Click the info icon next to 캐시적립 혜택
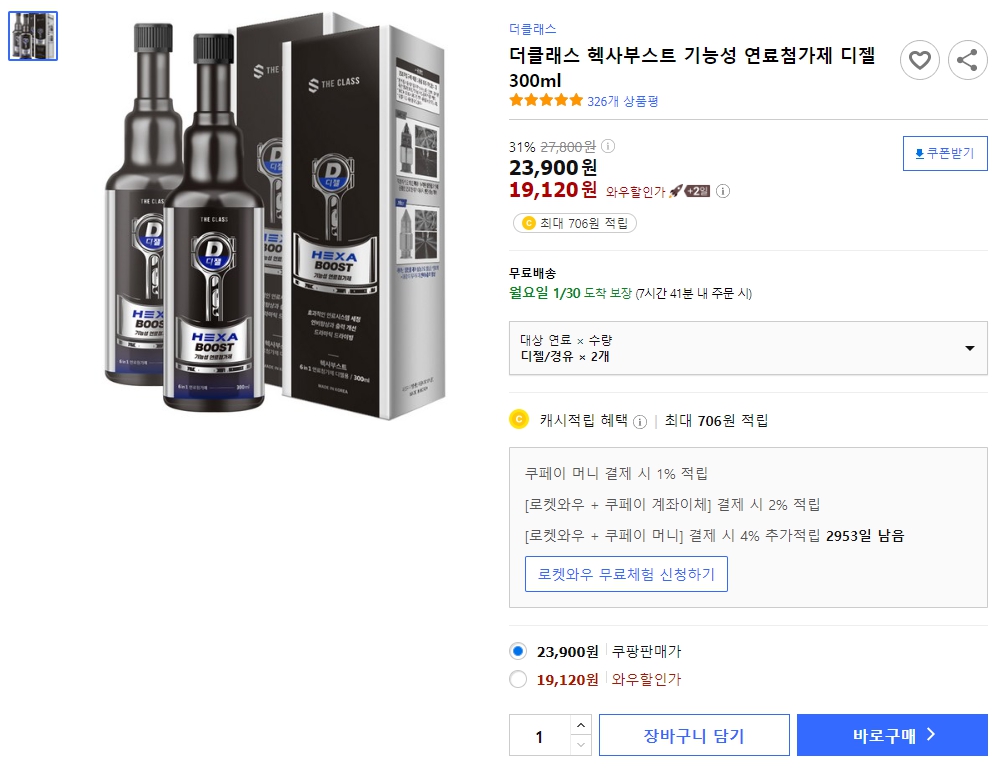This screenshot has height=768, width=999. point(638,421)
